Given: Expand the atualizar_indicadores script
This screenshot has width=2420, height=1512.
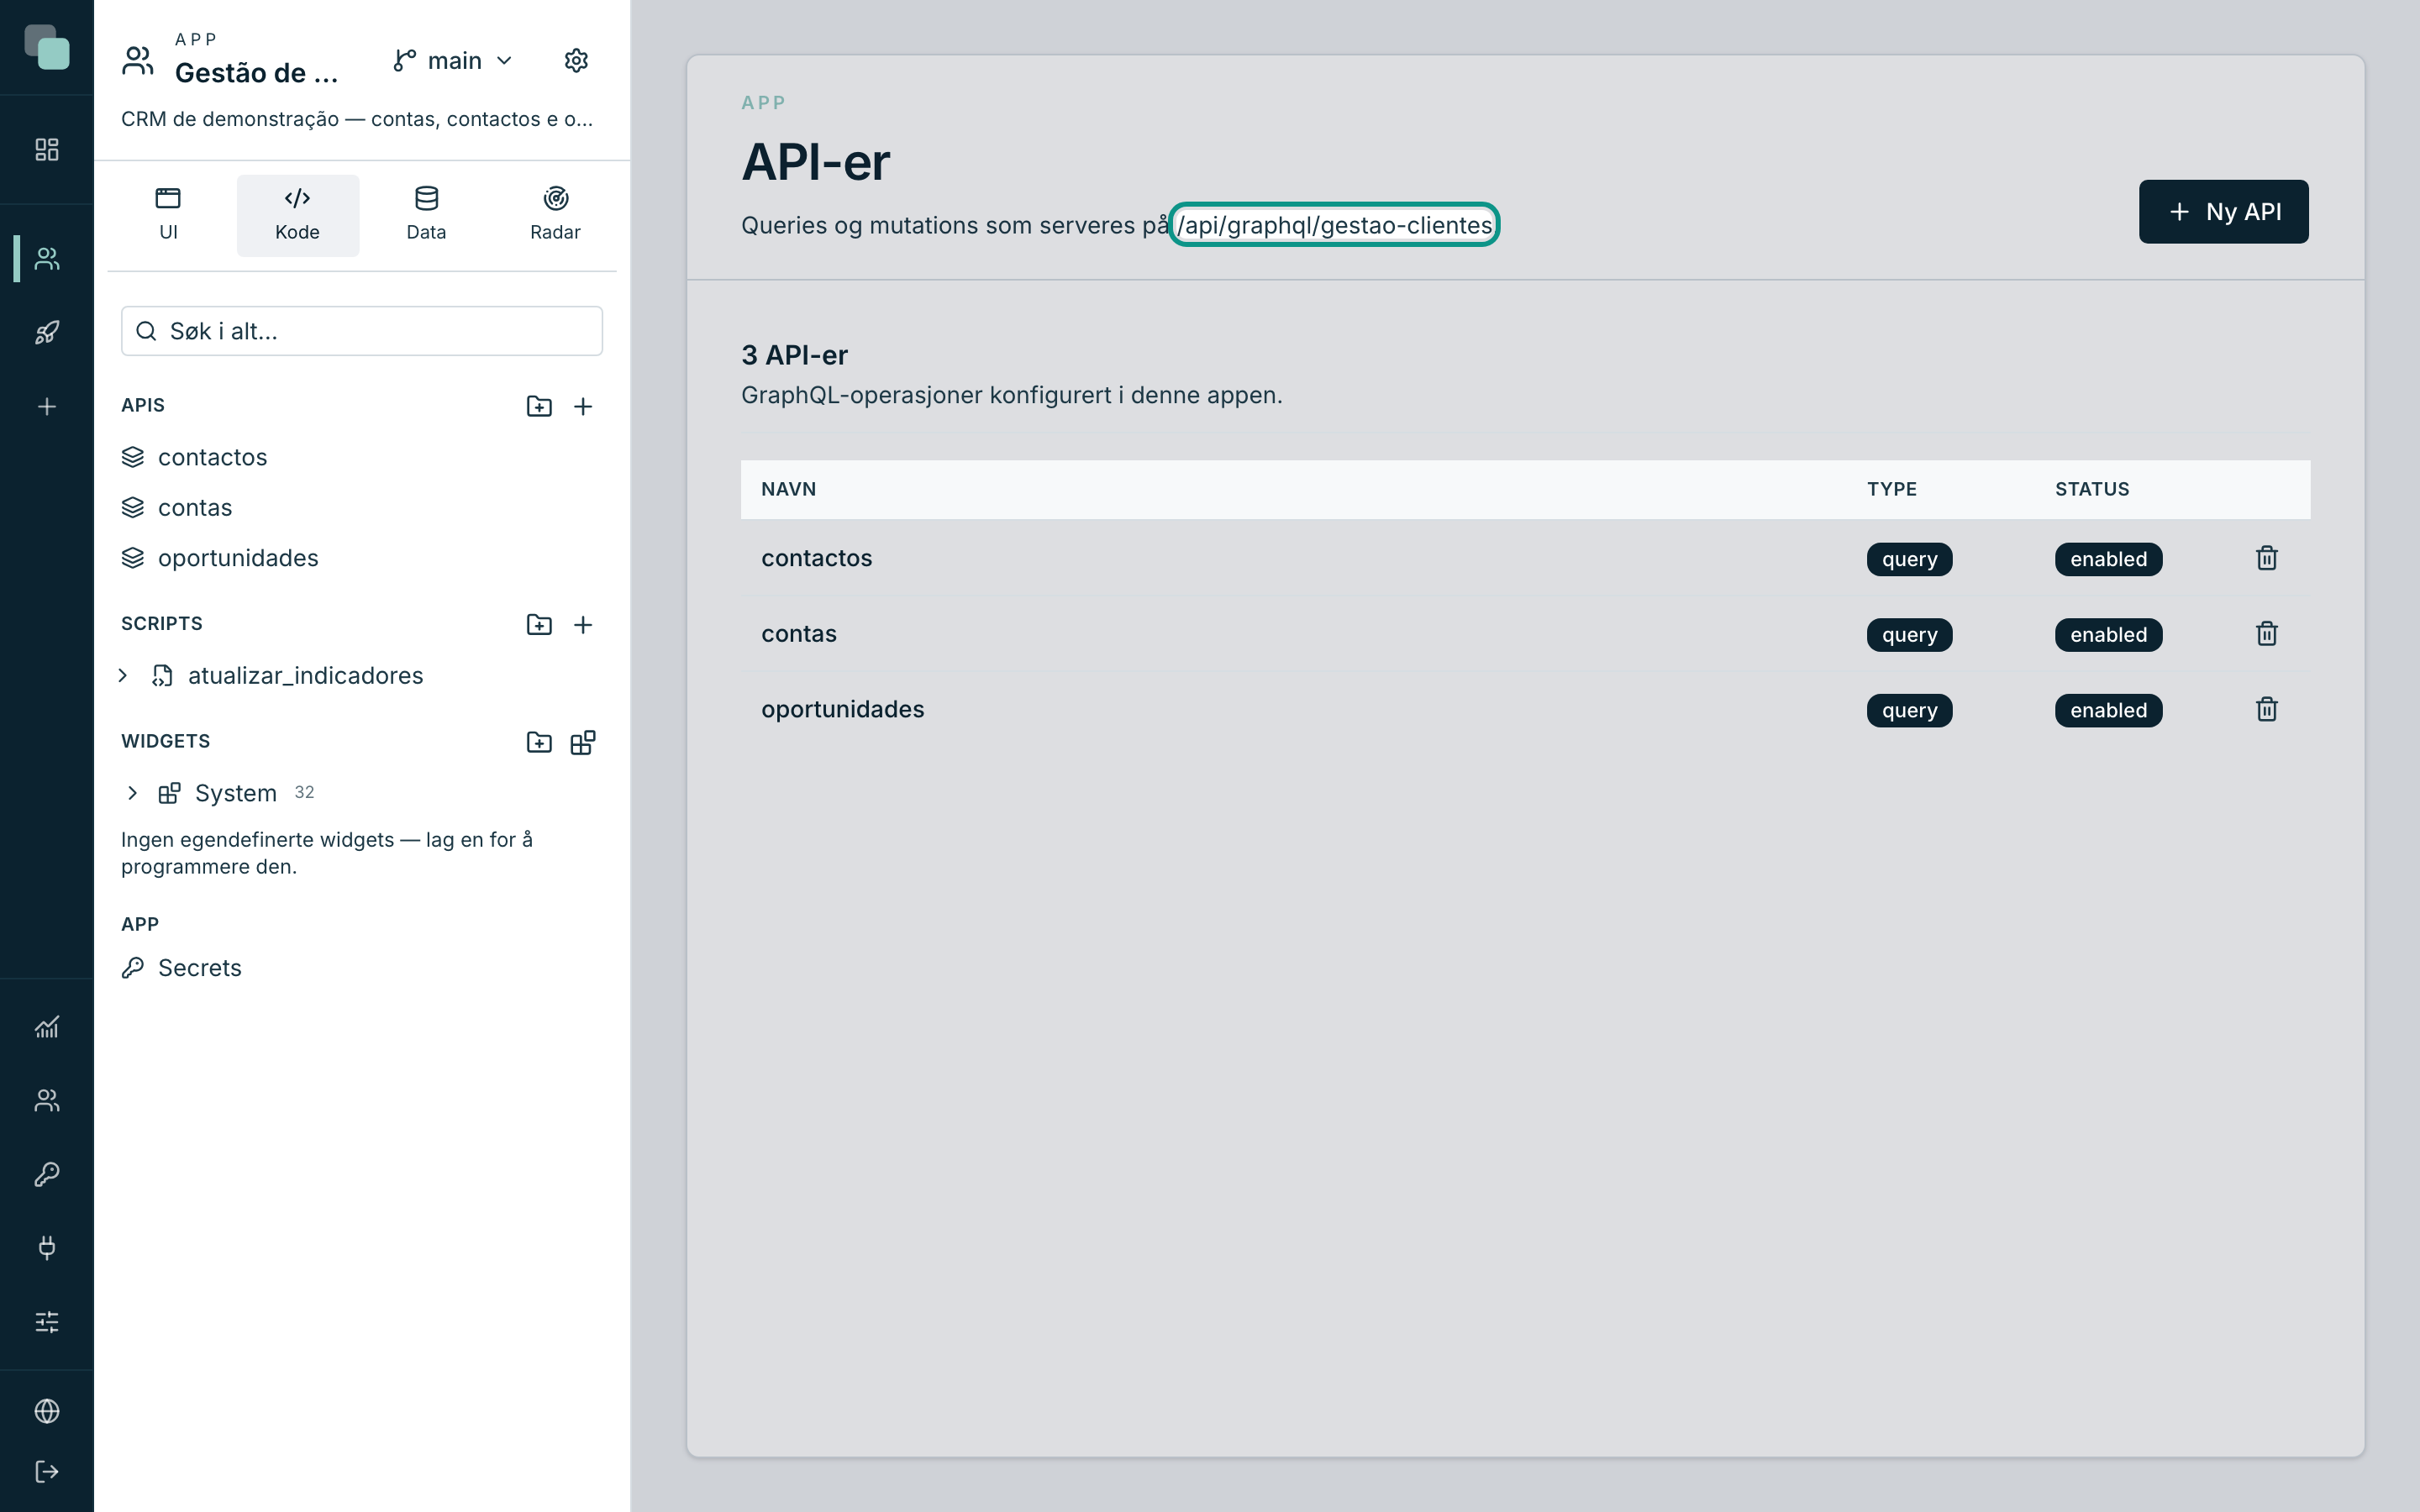Looking at the screenshot, I should coord(123,676).
